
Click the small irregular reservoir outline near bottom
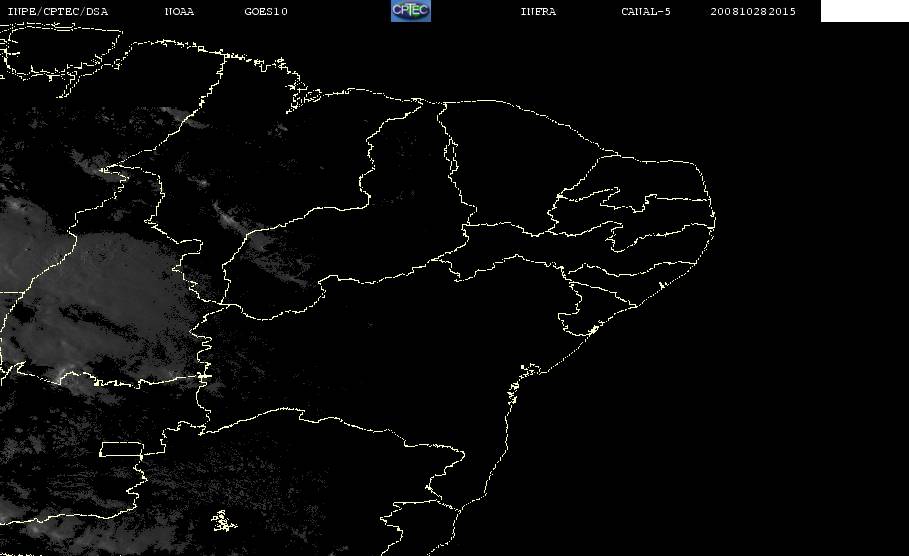pyautogui.click(x=224, y=521)
